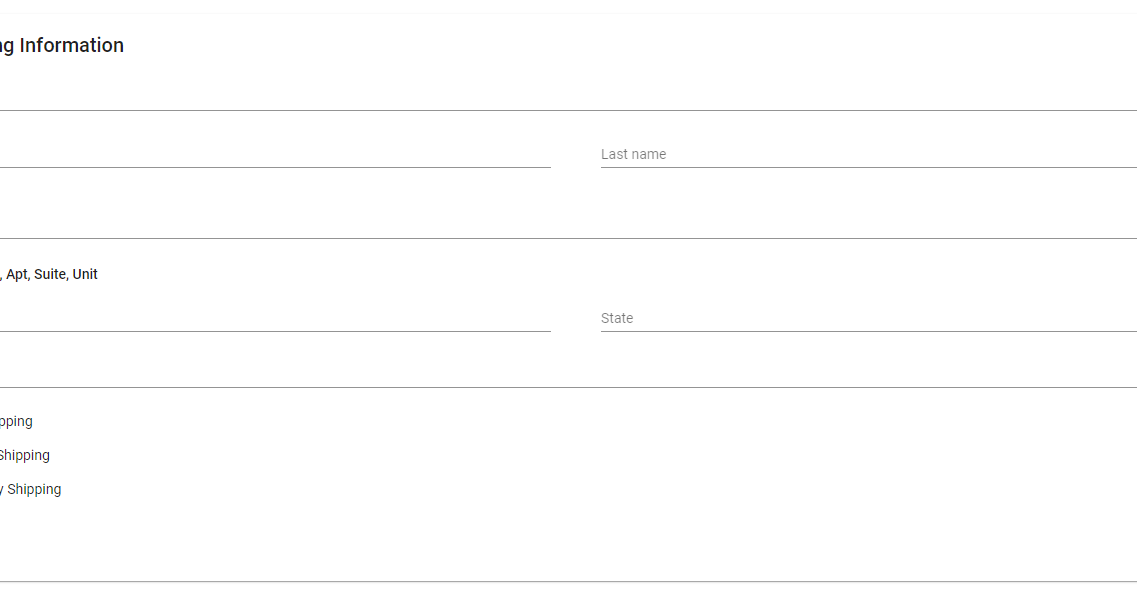Click the Apt, Suite, Unit label text
The width and height of the screenshot is (1137, 597).
click(x=50, y=273)
